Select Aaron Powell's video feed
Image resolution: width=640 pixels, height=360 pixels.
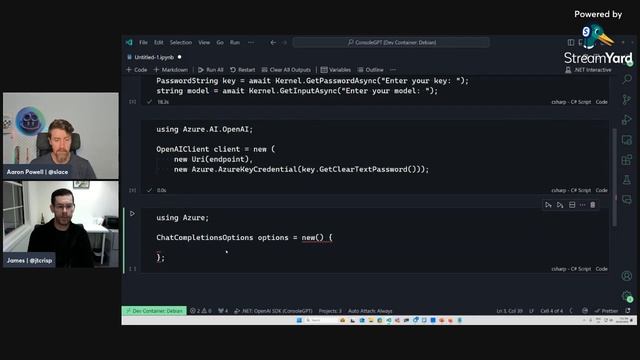pyautogui.click(x=61, y=136)
